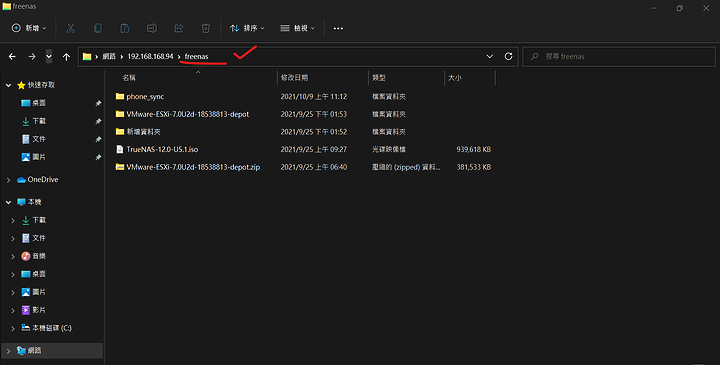Image resolution: width=720 pixels, height=365 pixels.
Task: Open 影片 under 本機
Action: [x=39, y=310]
